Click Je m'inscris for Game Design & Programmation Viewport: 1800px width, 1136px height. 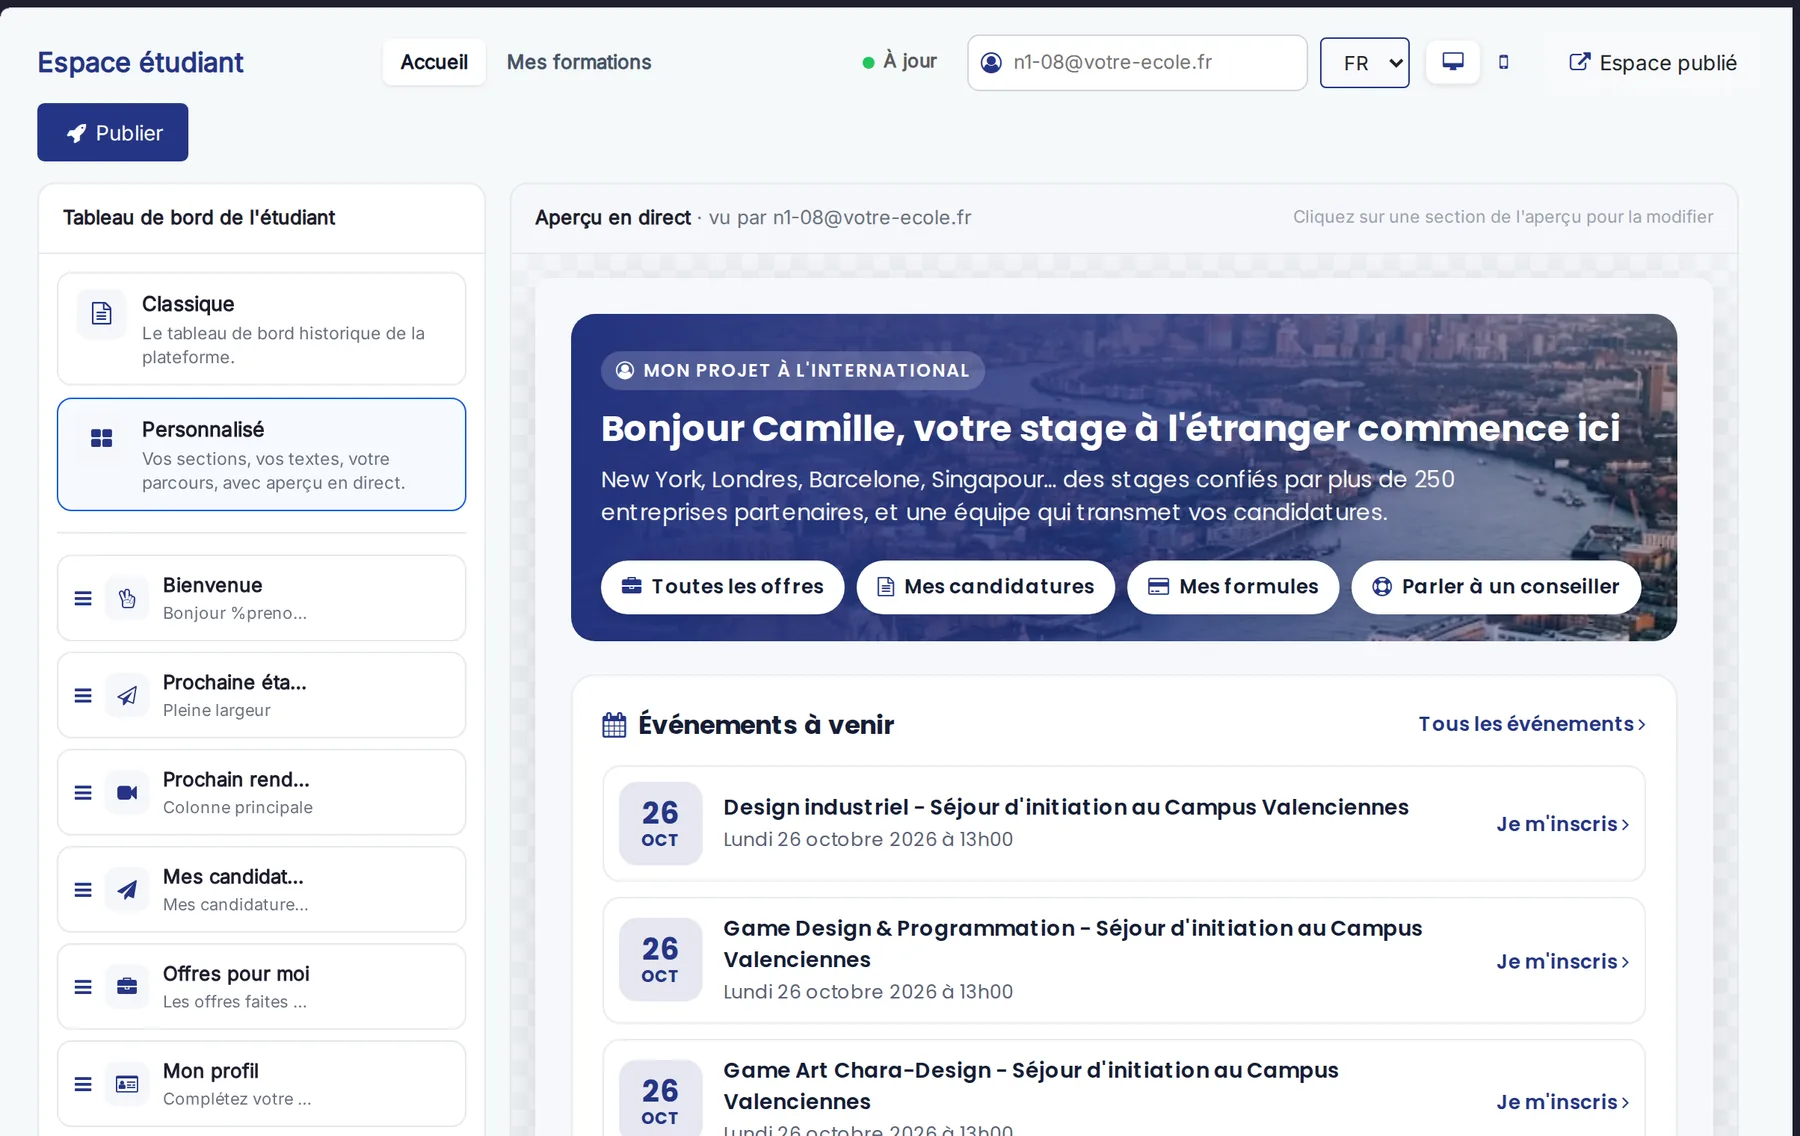1562,961
